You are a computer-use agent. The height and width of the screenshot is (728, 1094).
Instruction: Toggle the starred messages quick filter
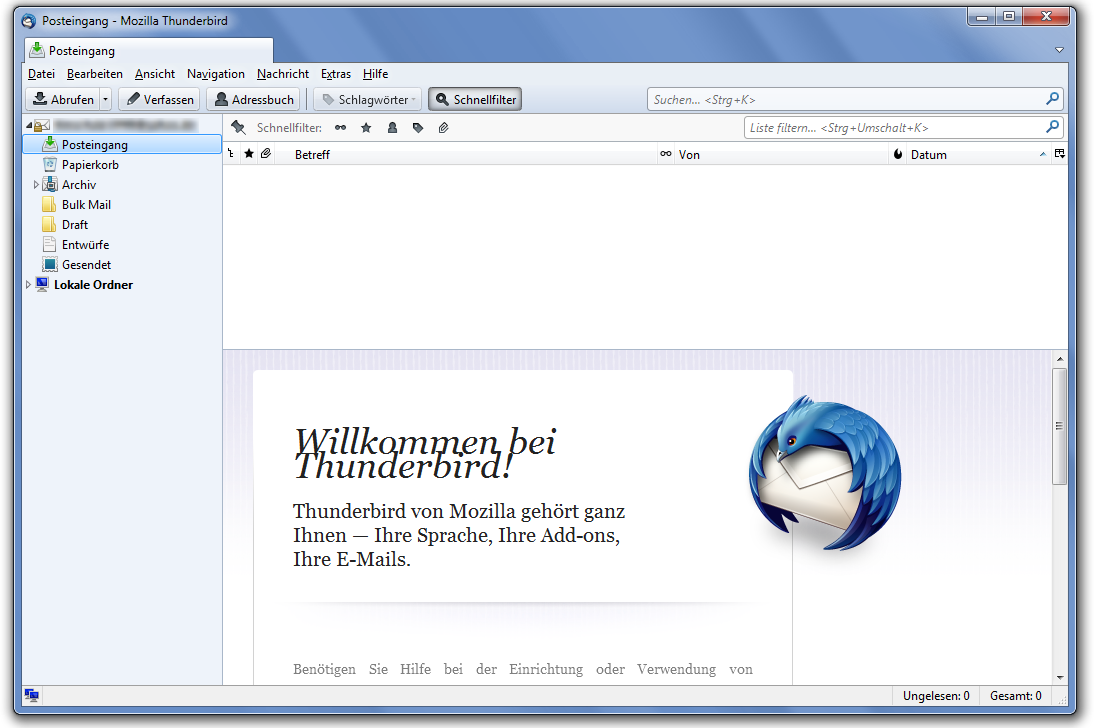tap(366, 128)
